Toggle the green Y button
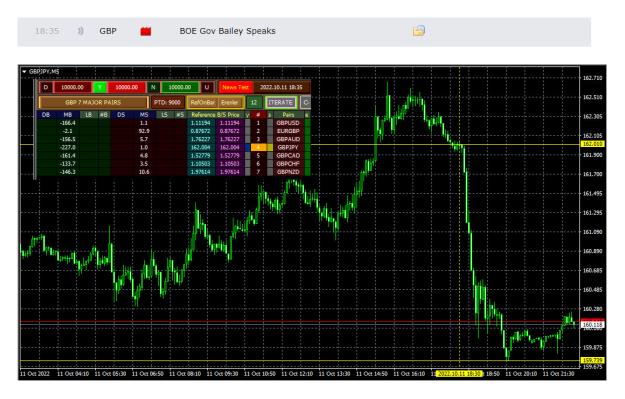 coord(100,87)
